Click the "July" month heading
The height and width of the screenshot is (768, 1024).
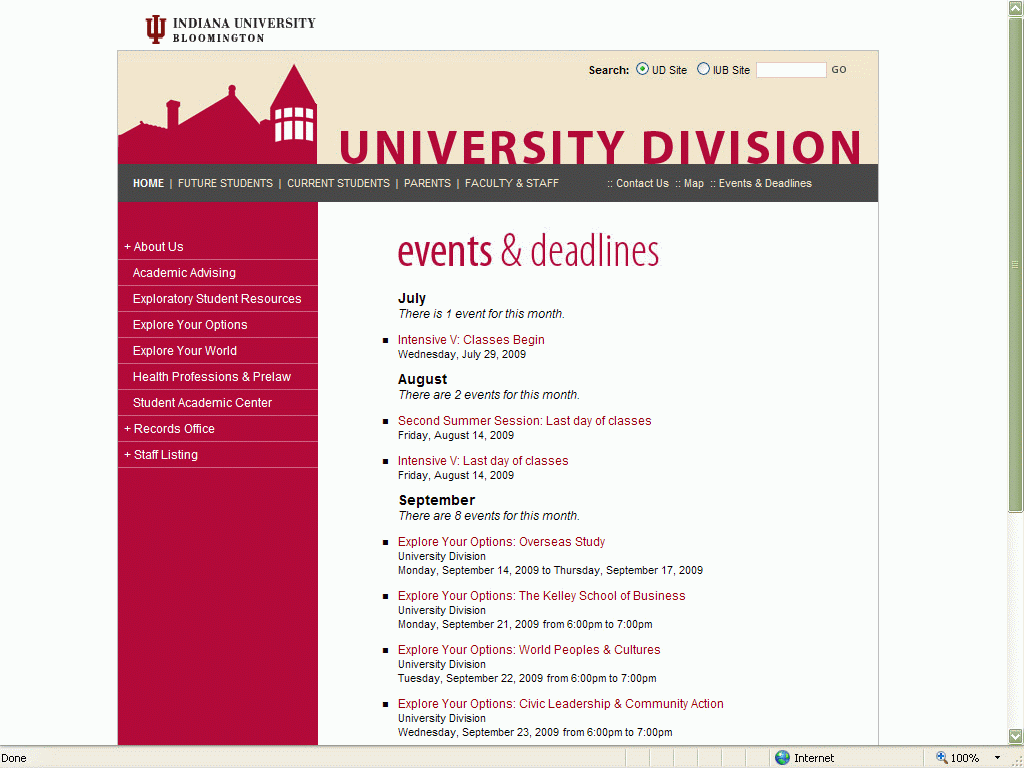point(411,298)
